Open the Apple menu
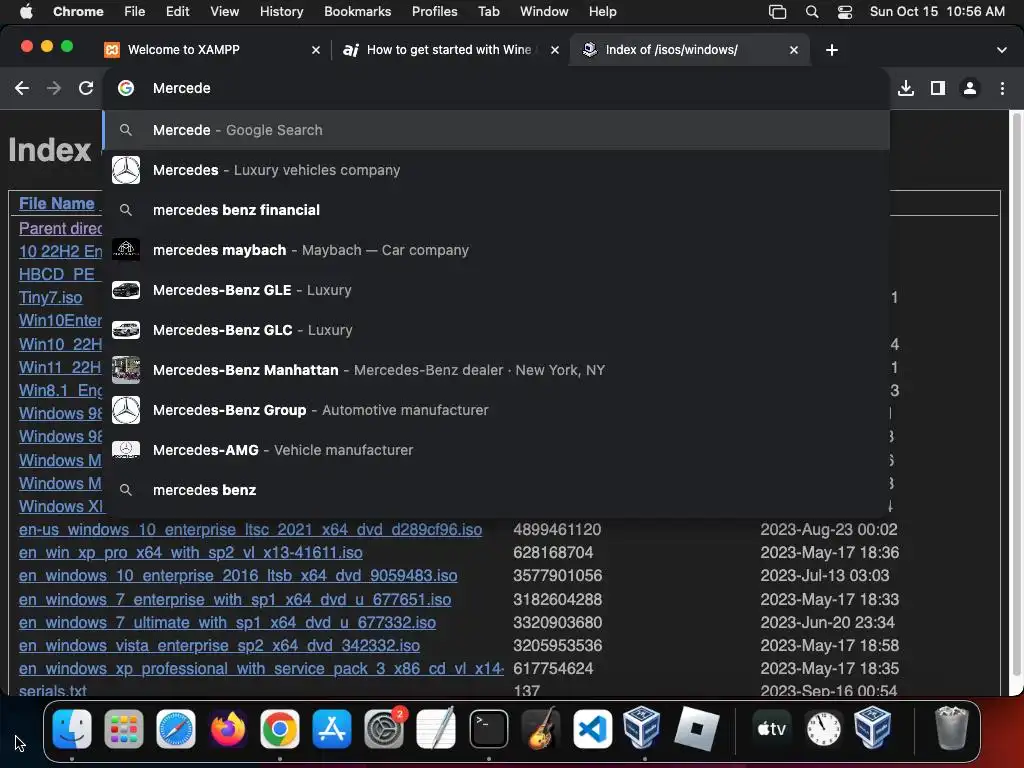This screenshot has width=1024, height=768. [x=26, y=12]
